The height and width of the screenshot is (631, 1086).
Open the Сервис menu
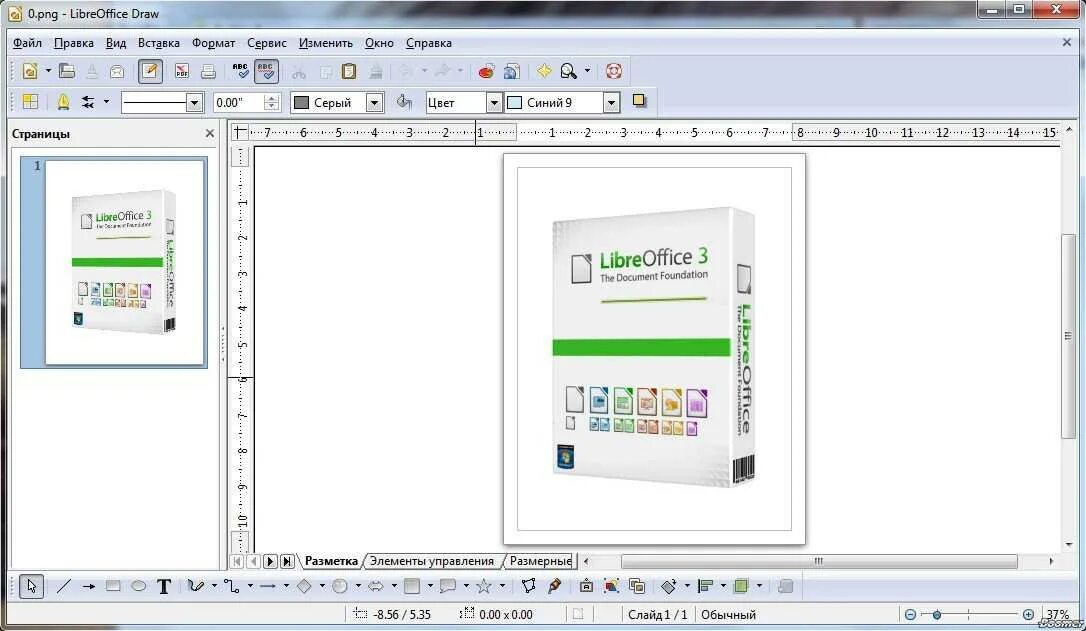pyautogui.click(x=267, y=43)
